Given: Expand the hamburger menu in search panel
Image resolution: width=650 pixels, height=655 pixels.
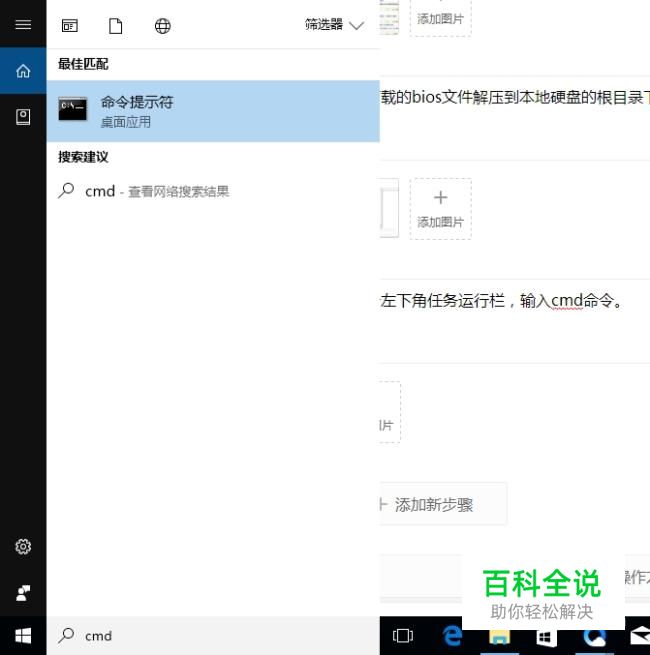Looking at the screenshot, I should point(23,24).
